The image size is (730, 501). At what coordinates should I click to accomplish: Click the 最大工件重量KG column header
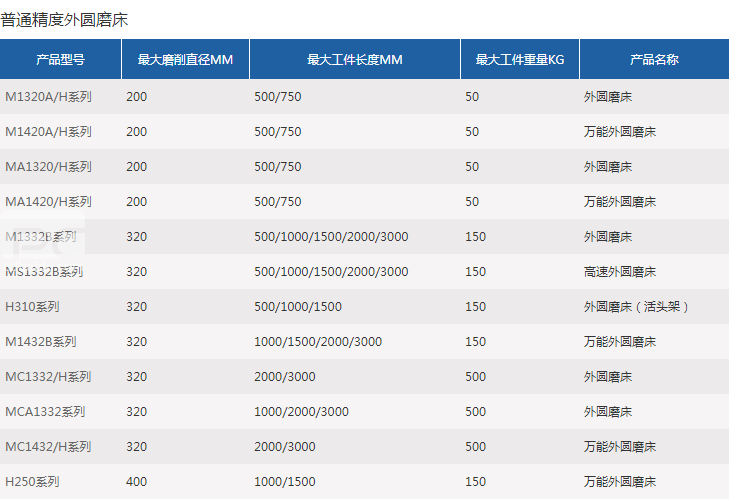tap(520, 59)
